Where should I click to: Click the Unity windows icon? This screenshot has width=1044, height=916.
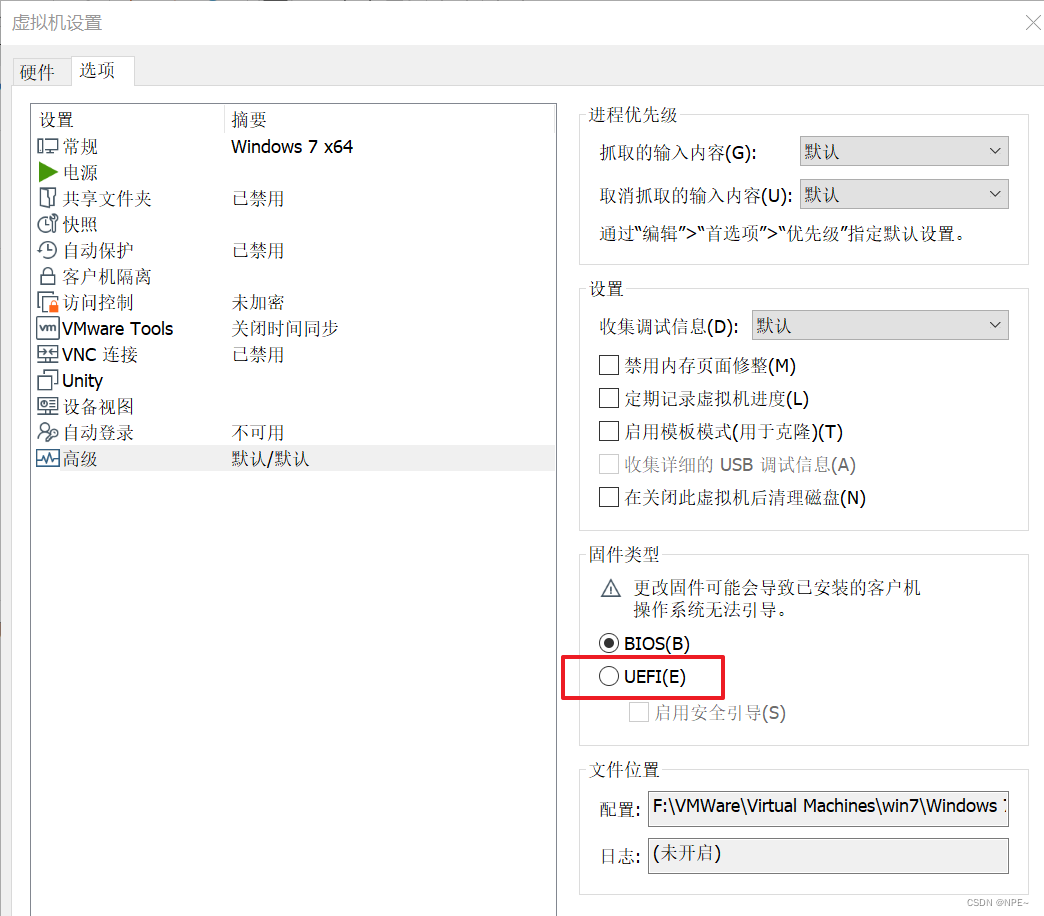click(47, 380)
